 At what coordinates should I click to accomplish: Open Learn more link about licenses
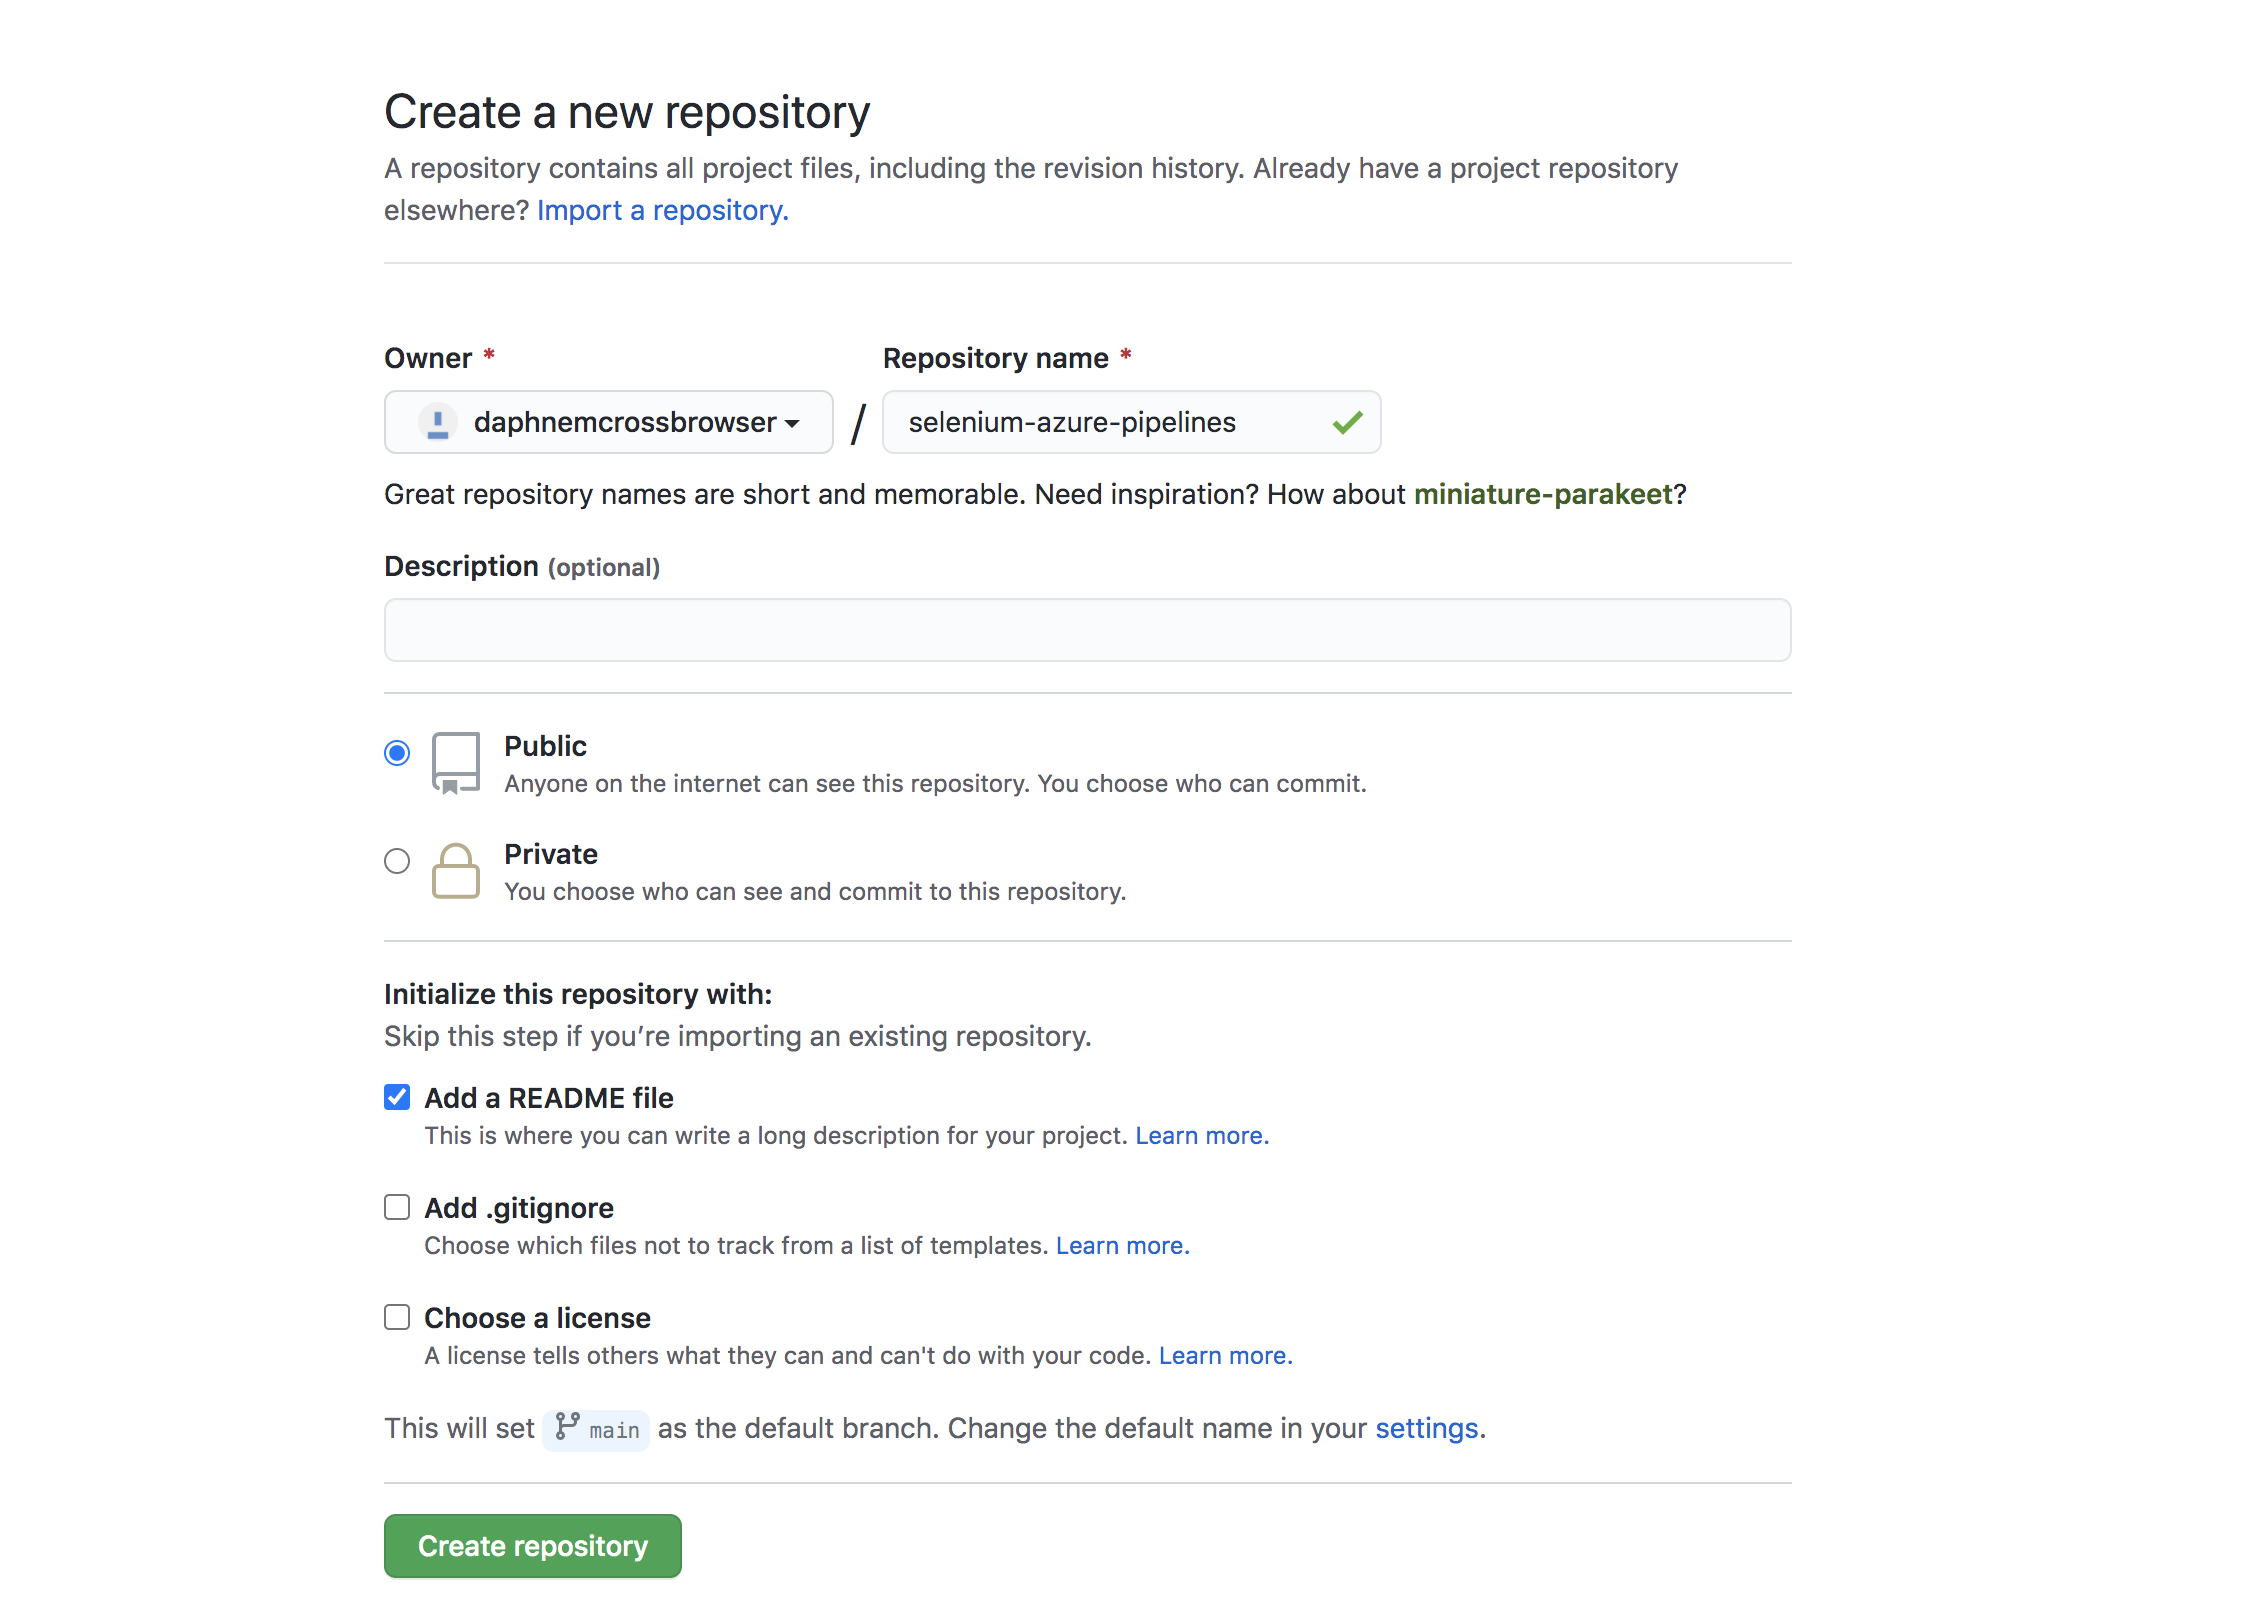[1225, 1356]
